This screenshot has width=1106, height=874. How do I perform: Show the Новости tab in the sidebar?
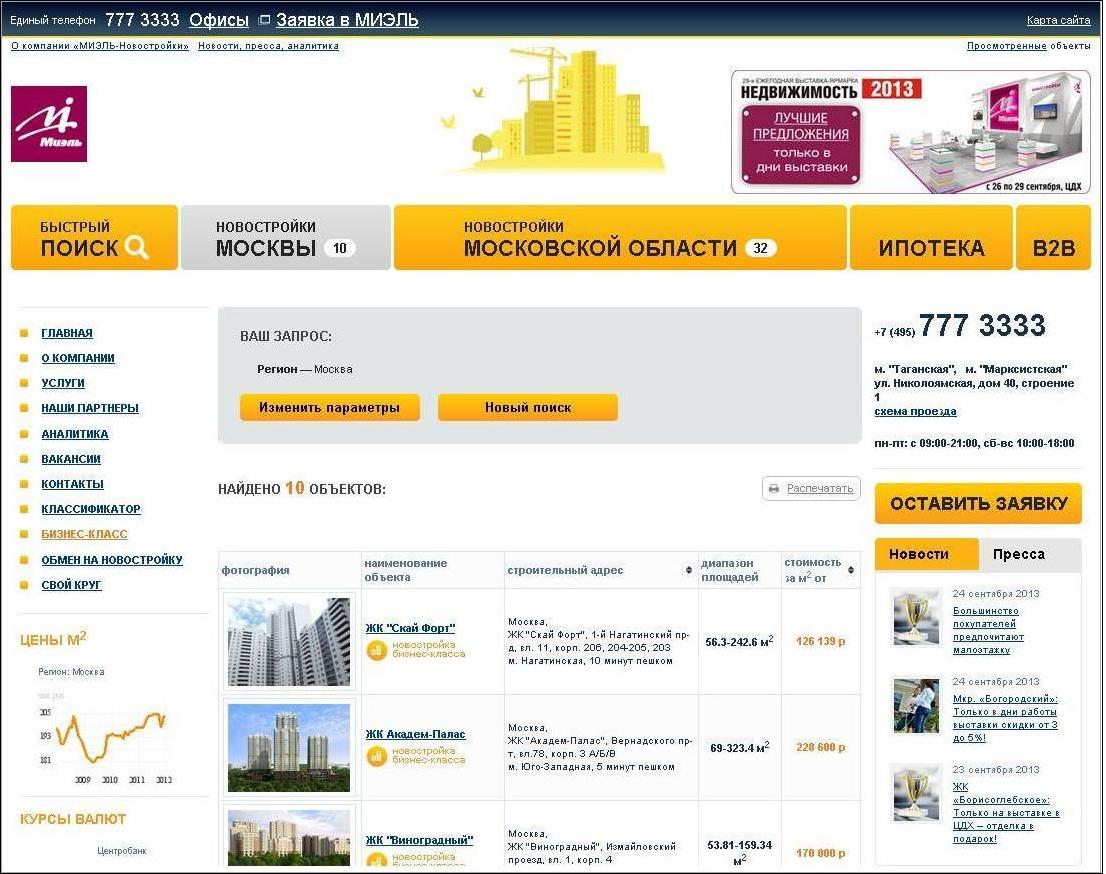point(926,554)
